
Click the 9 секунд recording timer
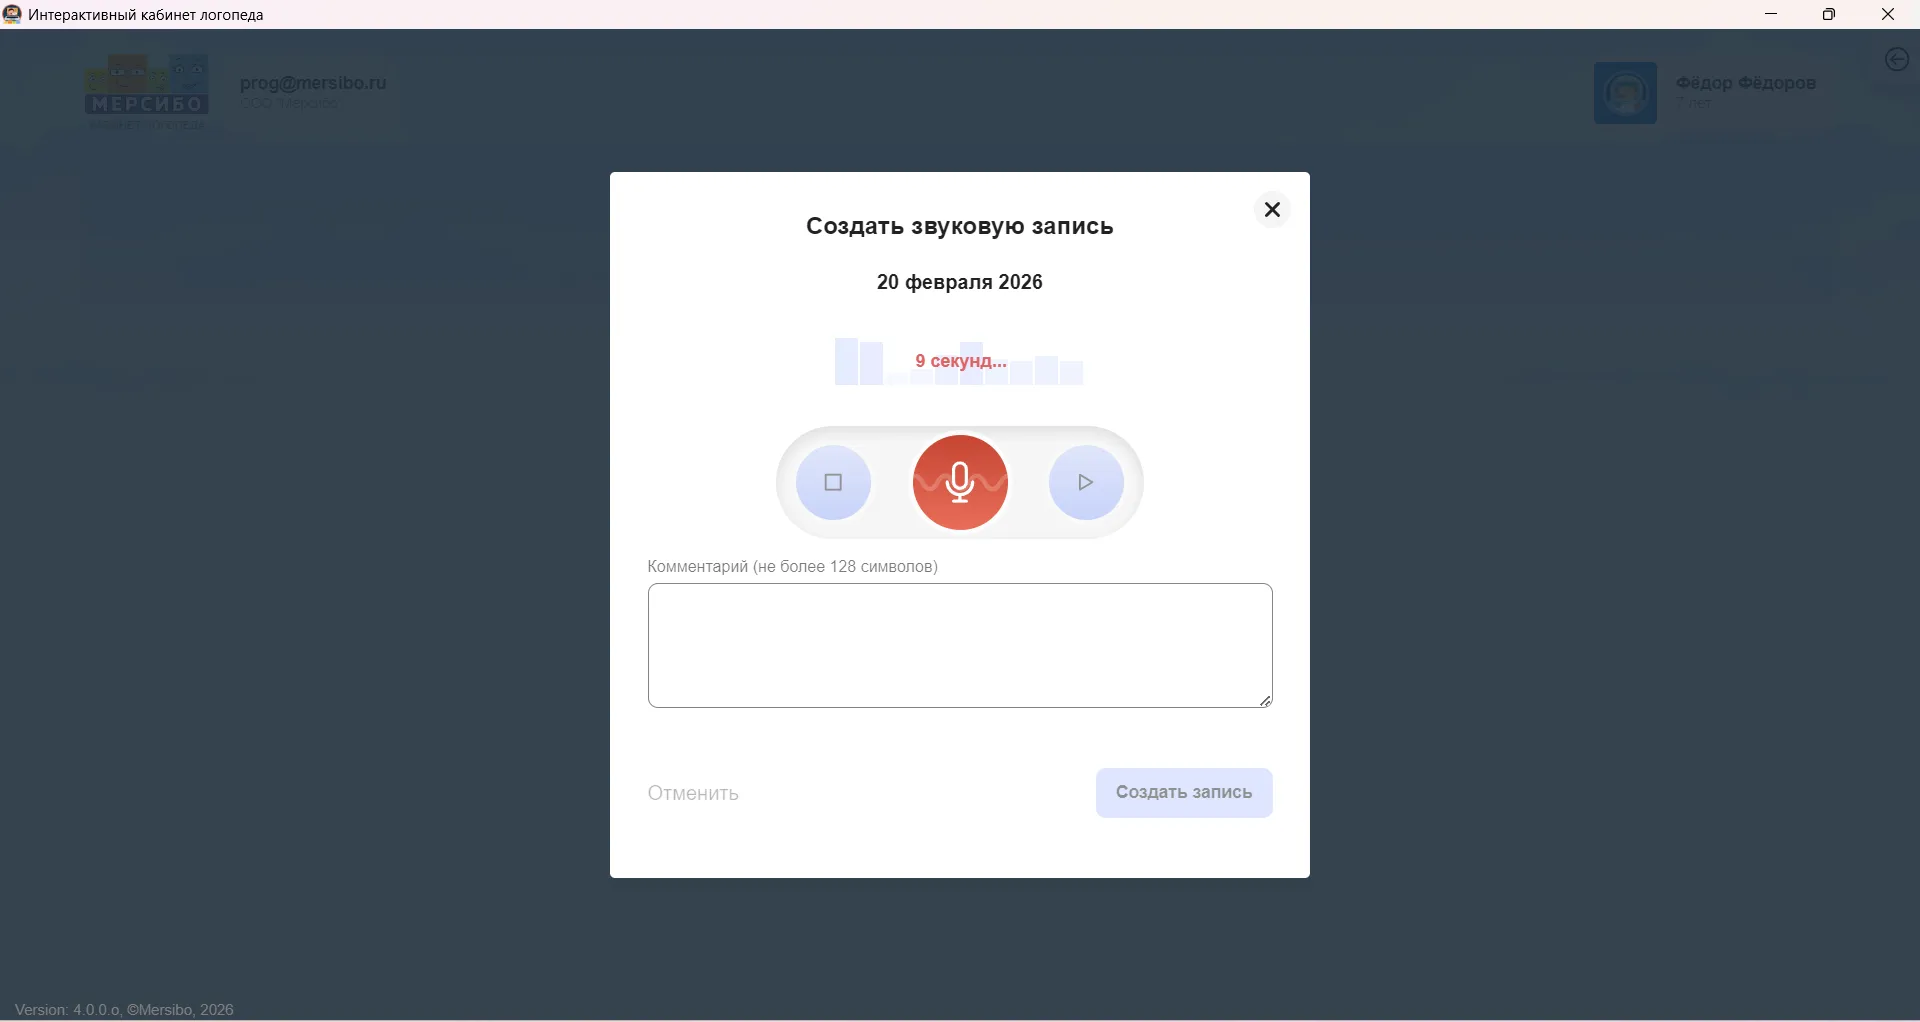[x=961, y=361]
